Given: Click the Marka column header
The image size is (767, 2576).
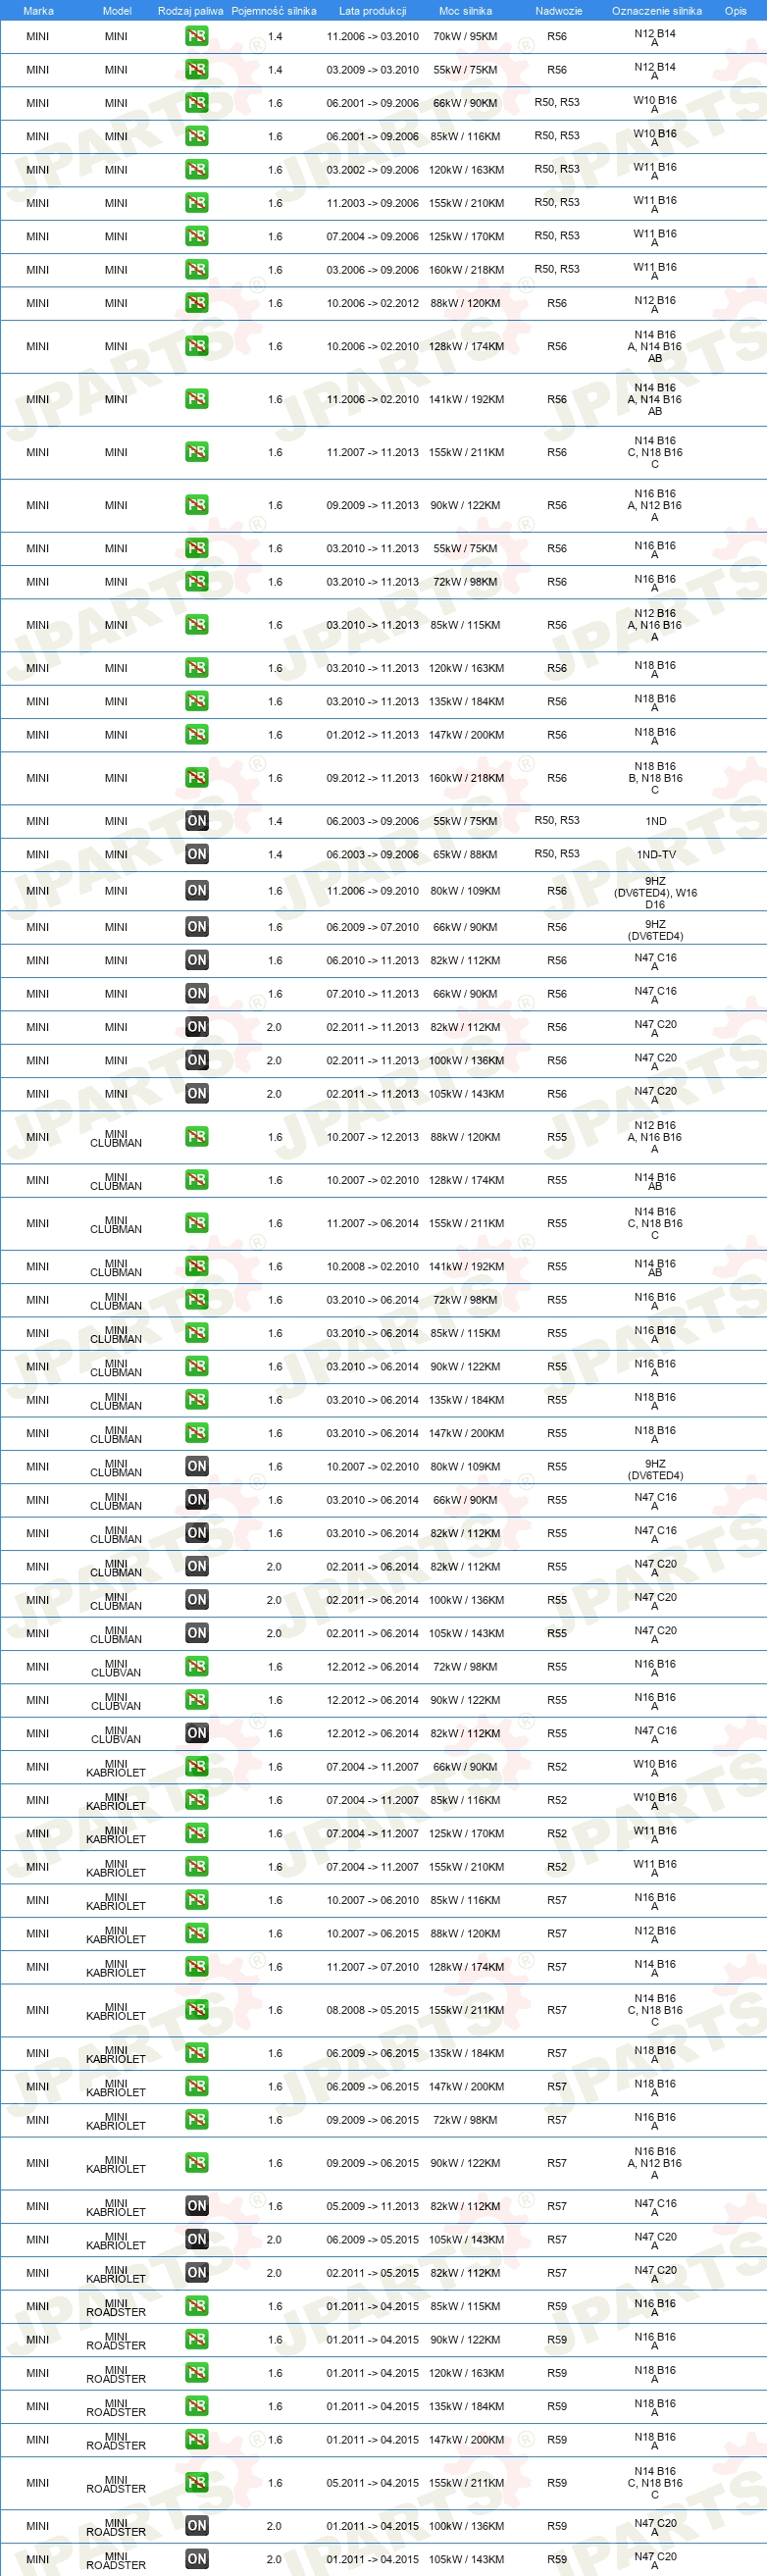Looking at the screenshot, I should click(x=38, y=11).
